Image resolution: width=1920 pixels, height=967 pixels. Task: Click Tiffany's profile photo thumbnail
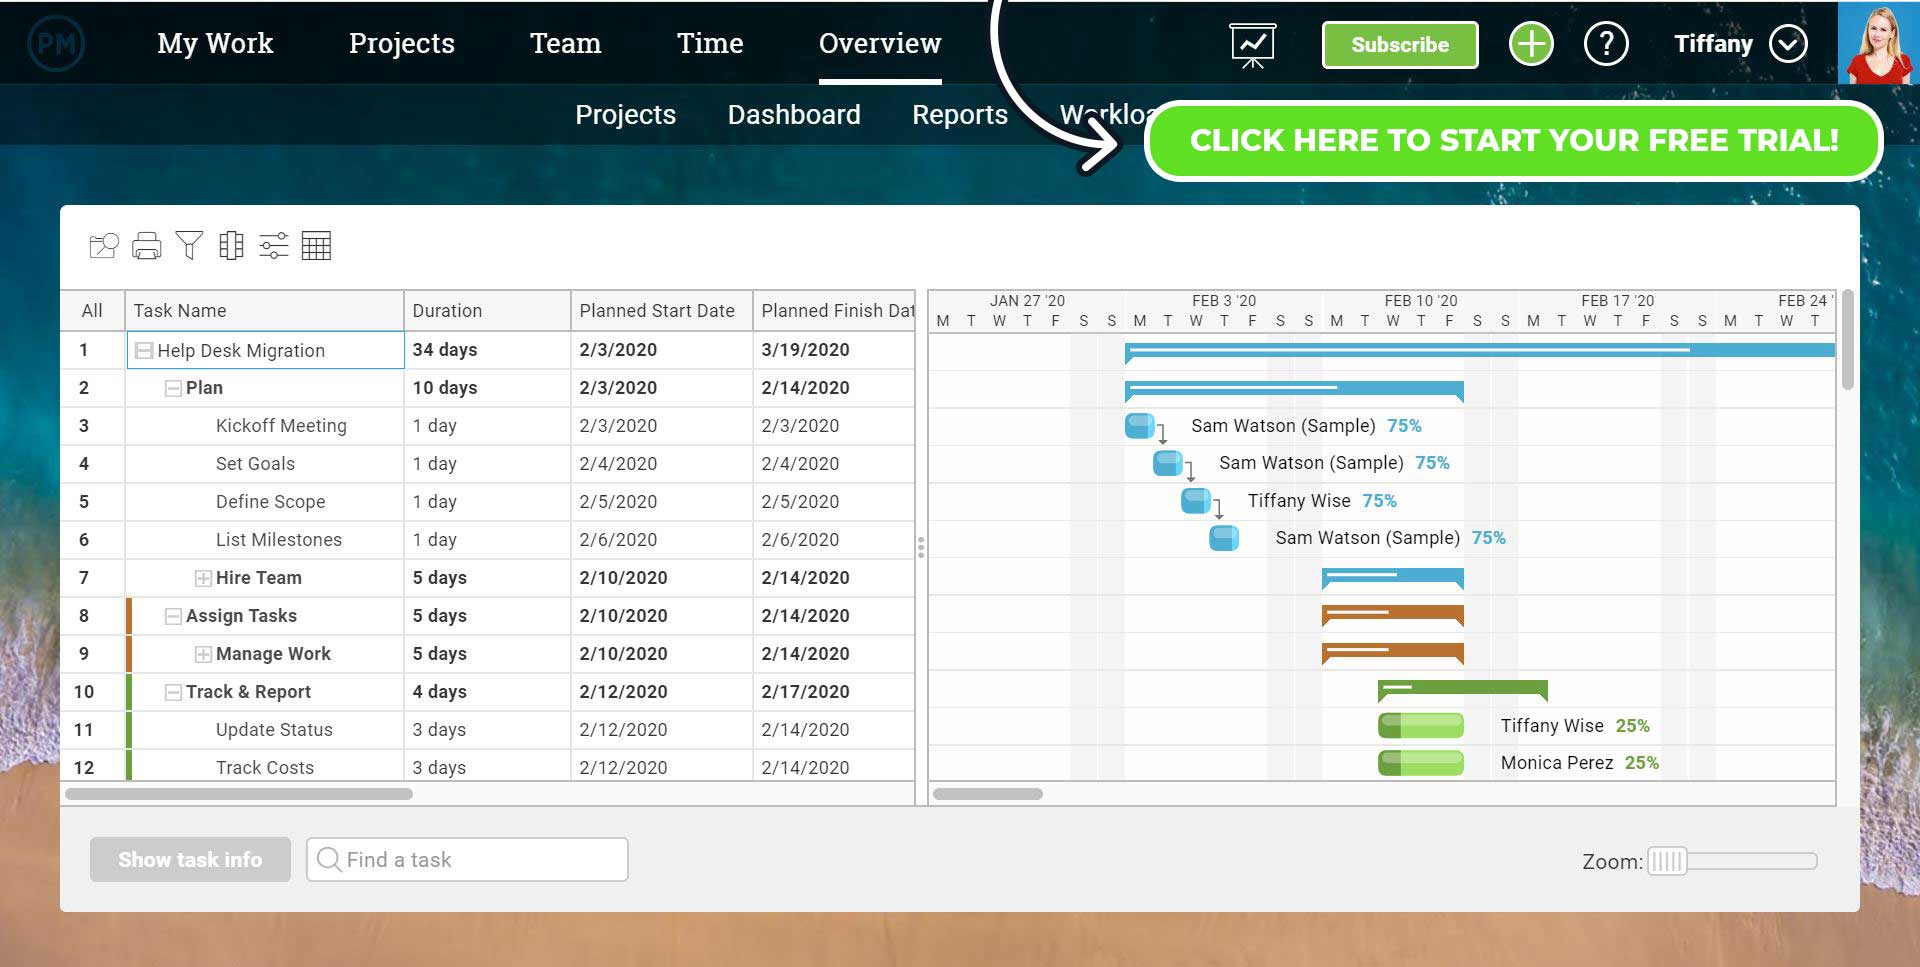1878,43
